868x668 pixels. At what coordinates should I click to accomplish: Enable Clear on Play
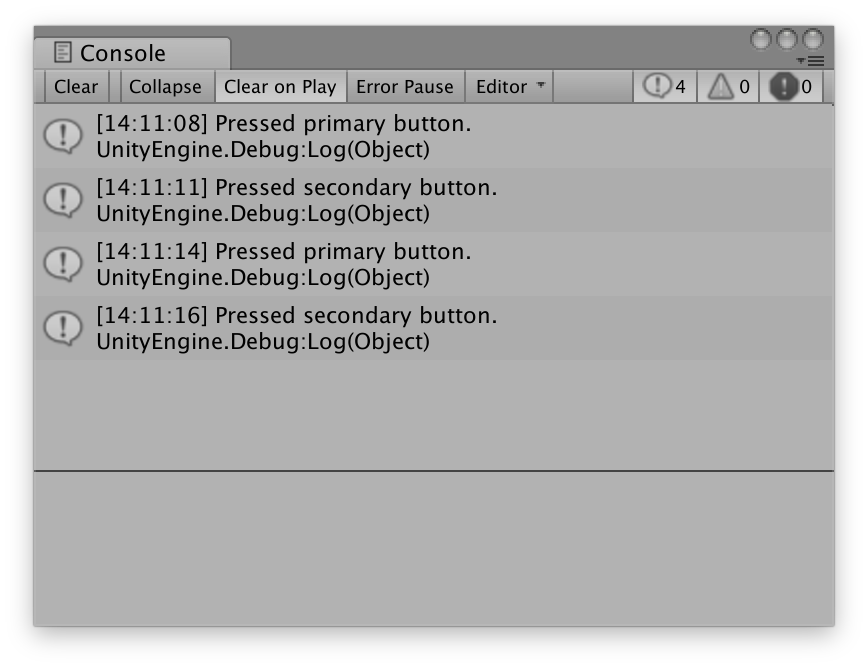pos(281,87)
